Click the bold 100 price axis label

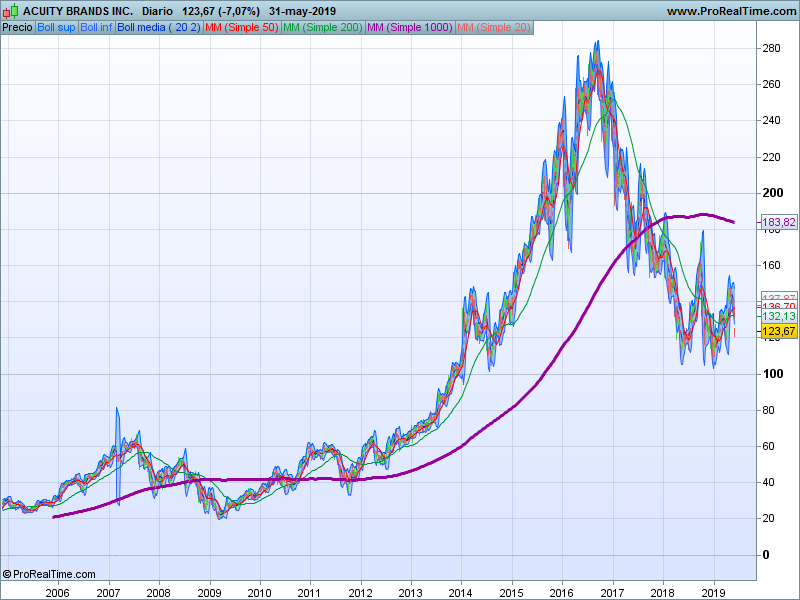click(772, 374)
